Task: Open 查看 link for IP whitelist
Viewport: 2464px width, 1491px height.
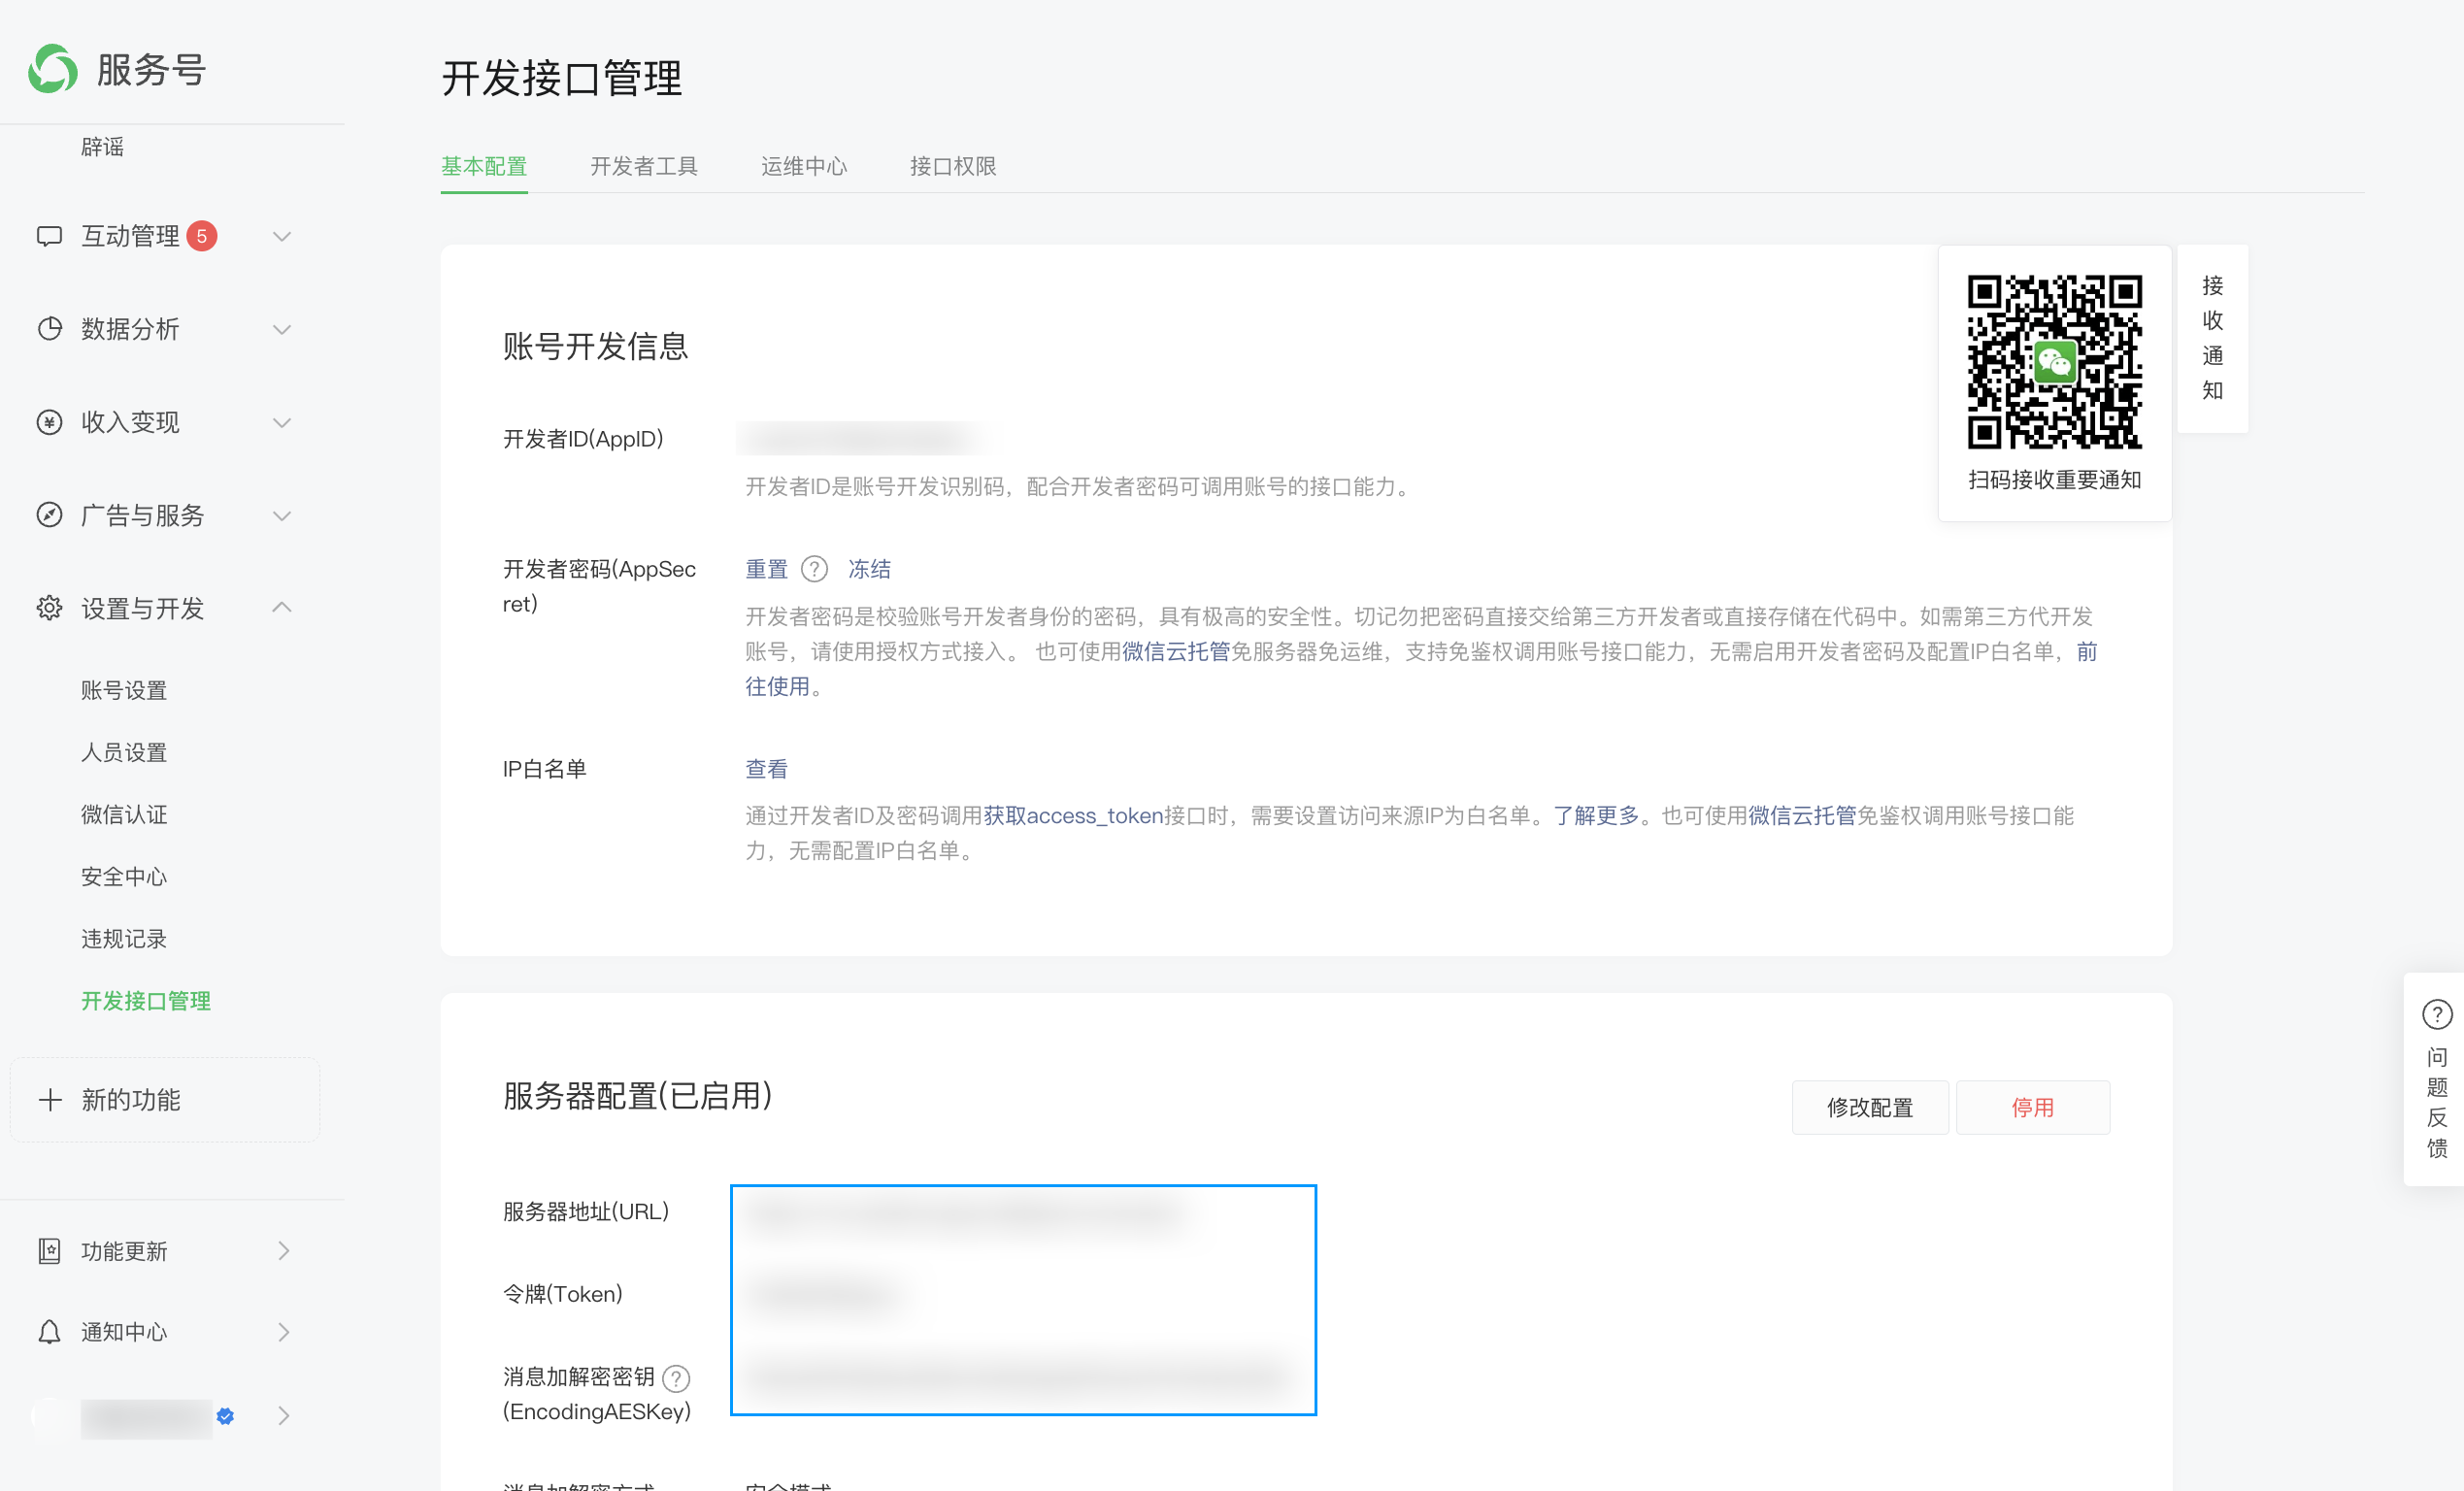Action: coord(765,768)
